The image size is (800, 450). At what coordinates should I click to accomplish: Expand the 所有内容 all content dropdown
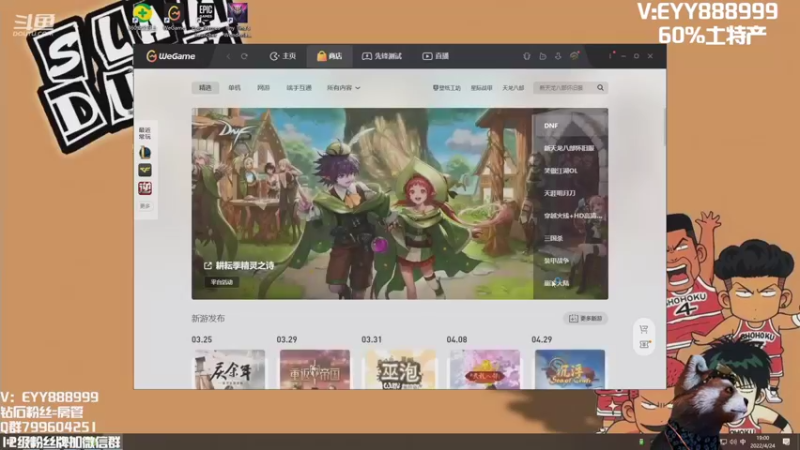(343, 88)
